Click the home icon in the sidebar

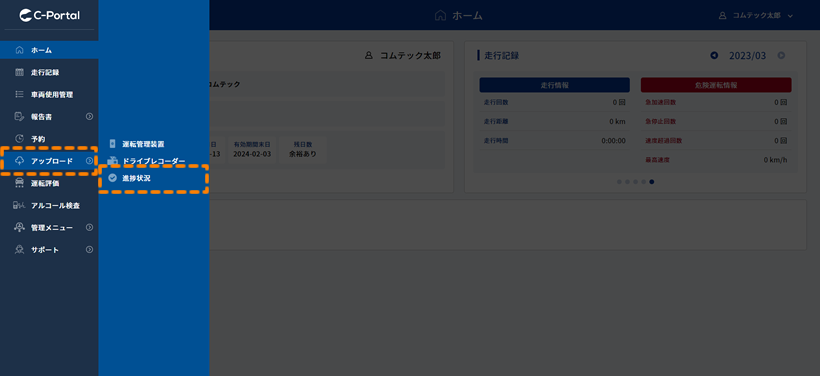pos(19,50)
